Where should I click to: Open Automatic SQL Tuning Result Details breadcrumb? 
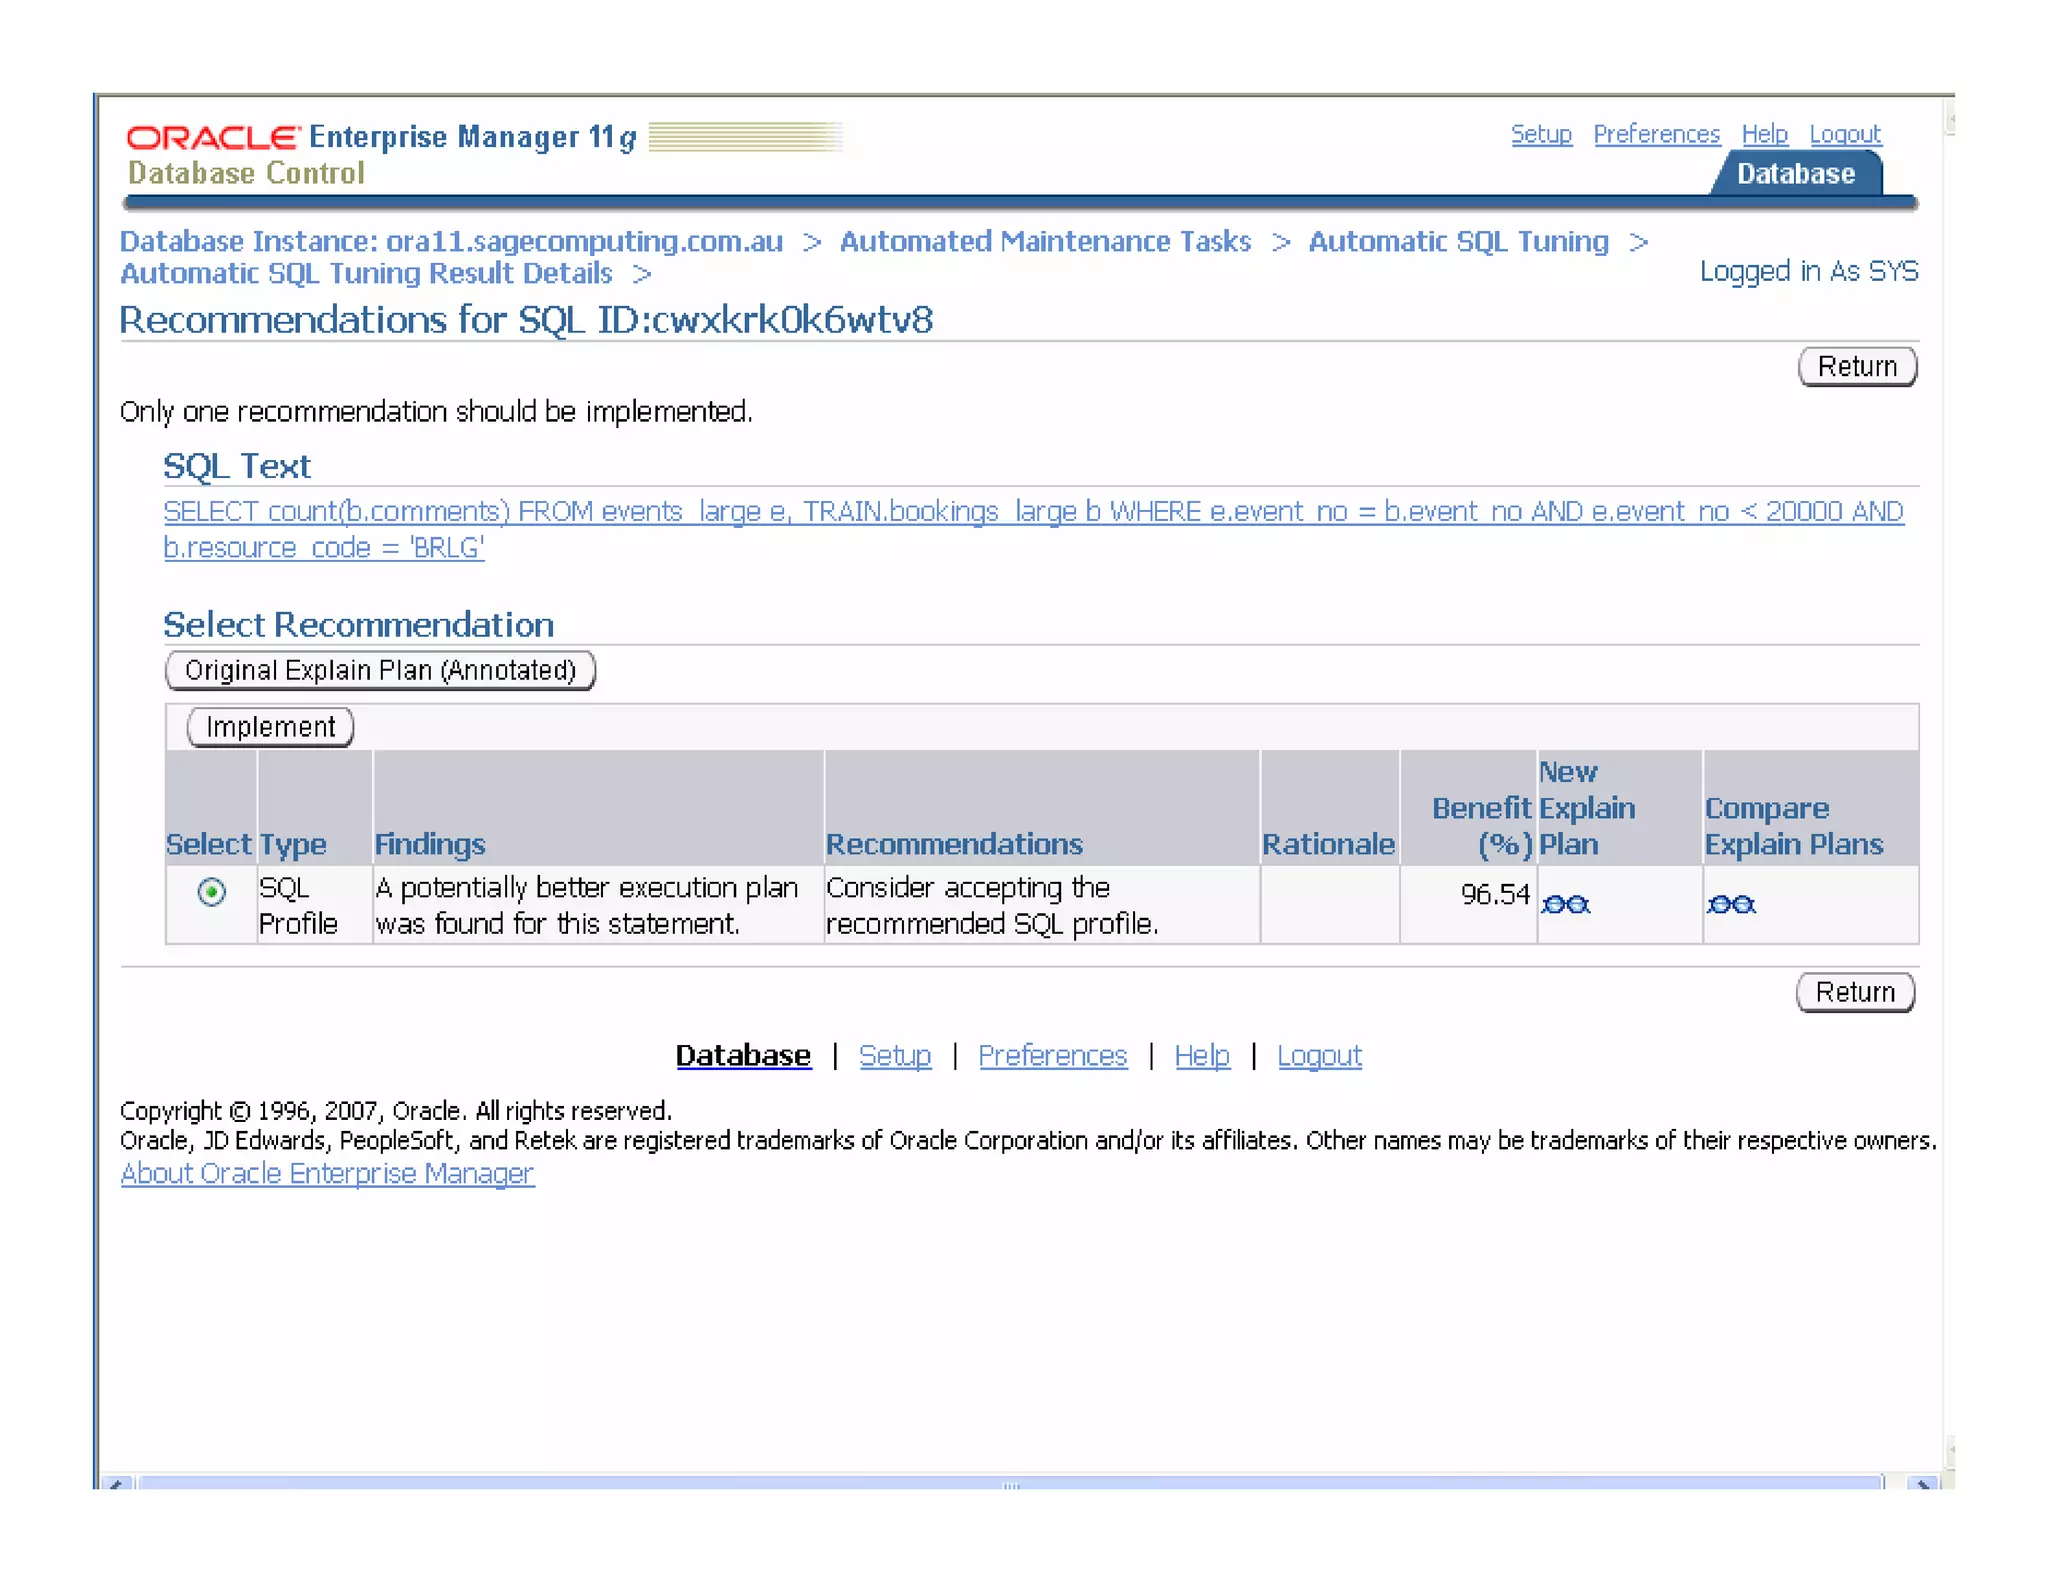point(366,274)
